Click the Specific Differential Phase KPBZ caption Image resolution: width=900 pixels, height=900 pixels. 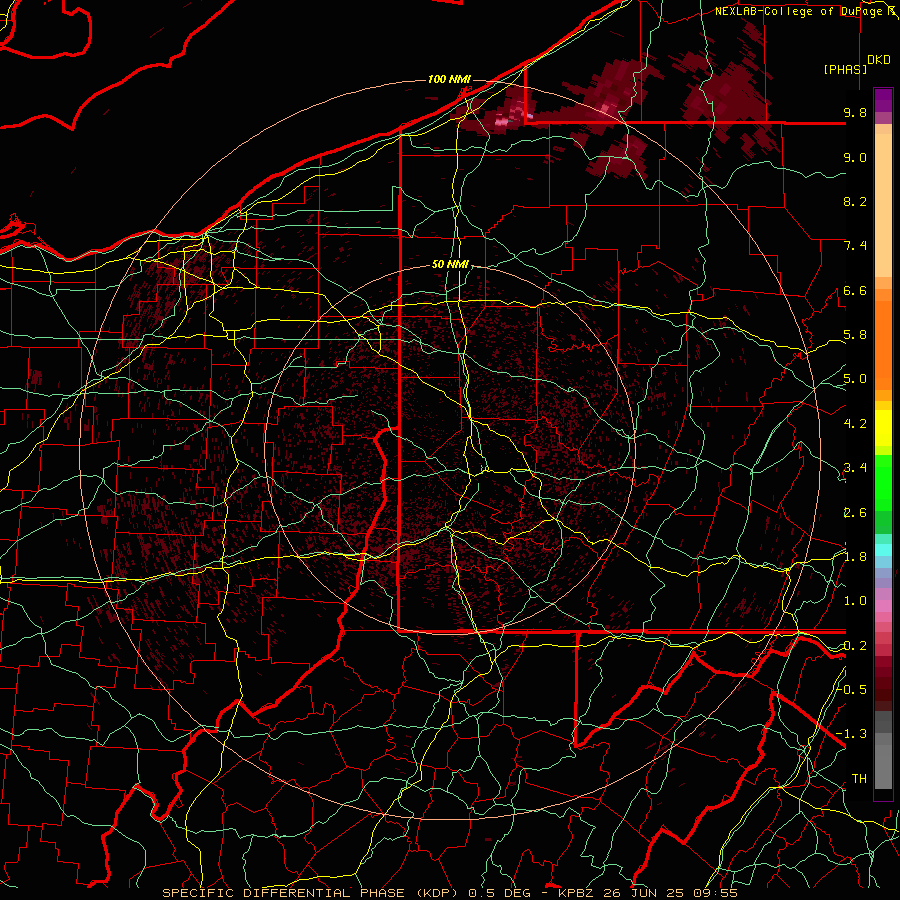click(x=449, y=893)
